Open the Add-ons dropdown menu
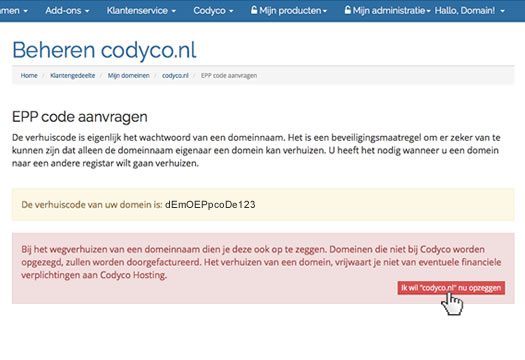The height and width of the screenshot is (360, 525). point(67,11)
